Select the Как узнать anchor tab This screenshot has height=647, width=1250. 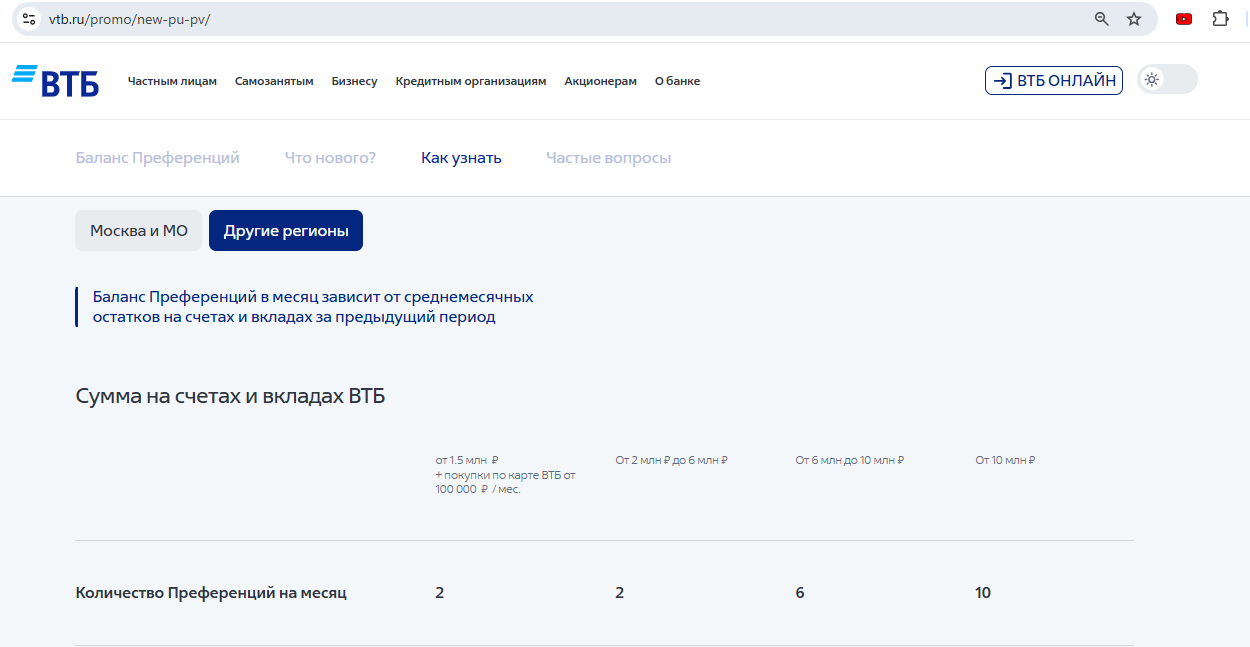(x=461, y=158)
